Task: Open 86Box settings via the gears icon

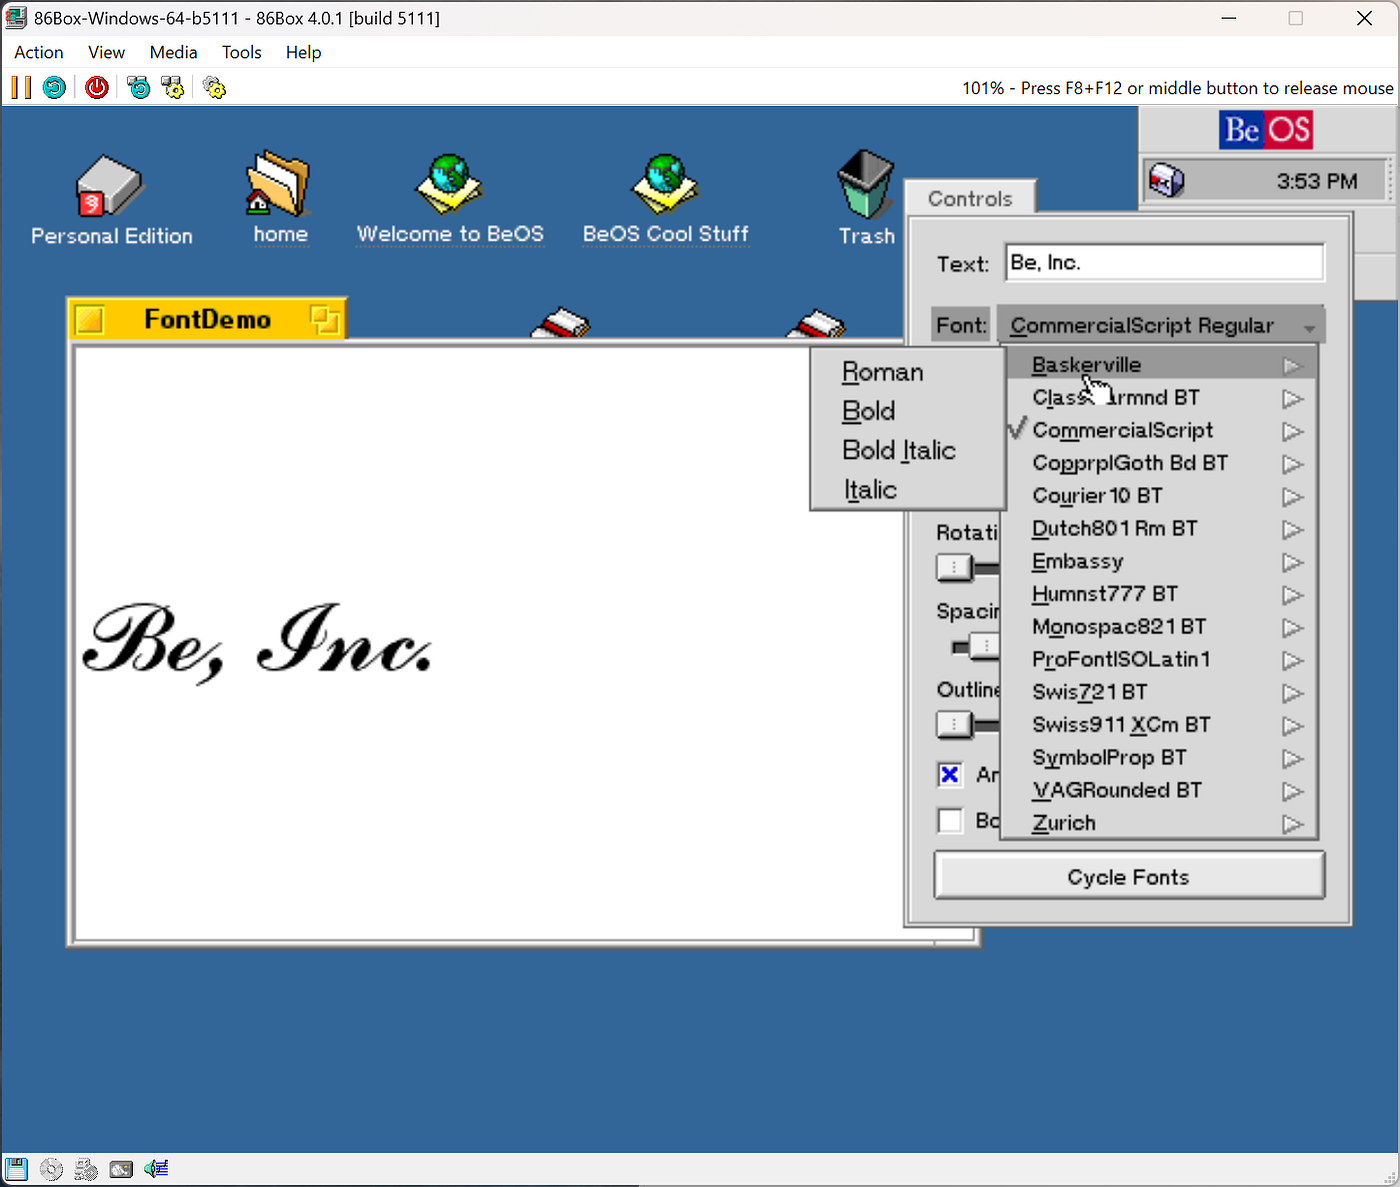Action: pos(214,88)
